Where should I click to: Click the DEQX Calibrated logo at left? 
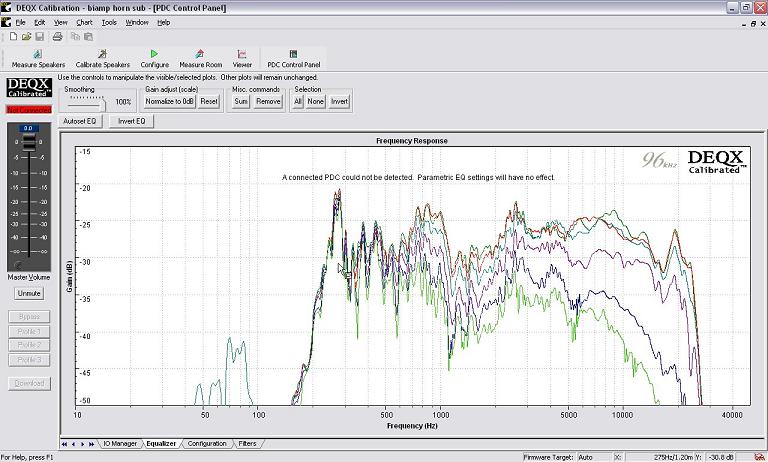29,88
